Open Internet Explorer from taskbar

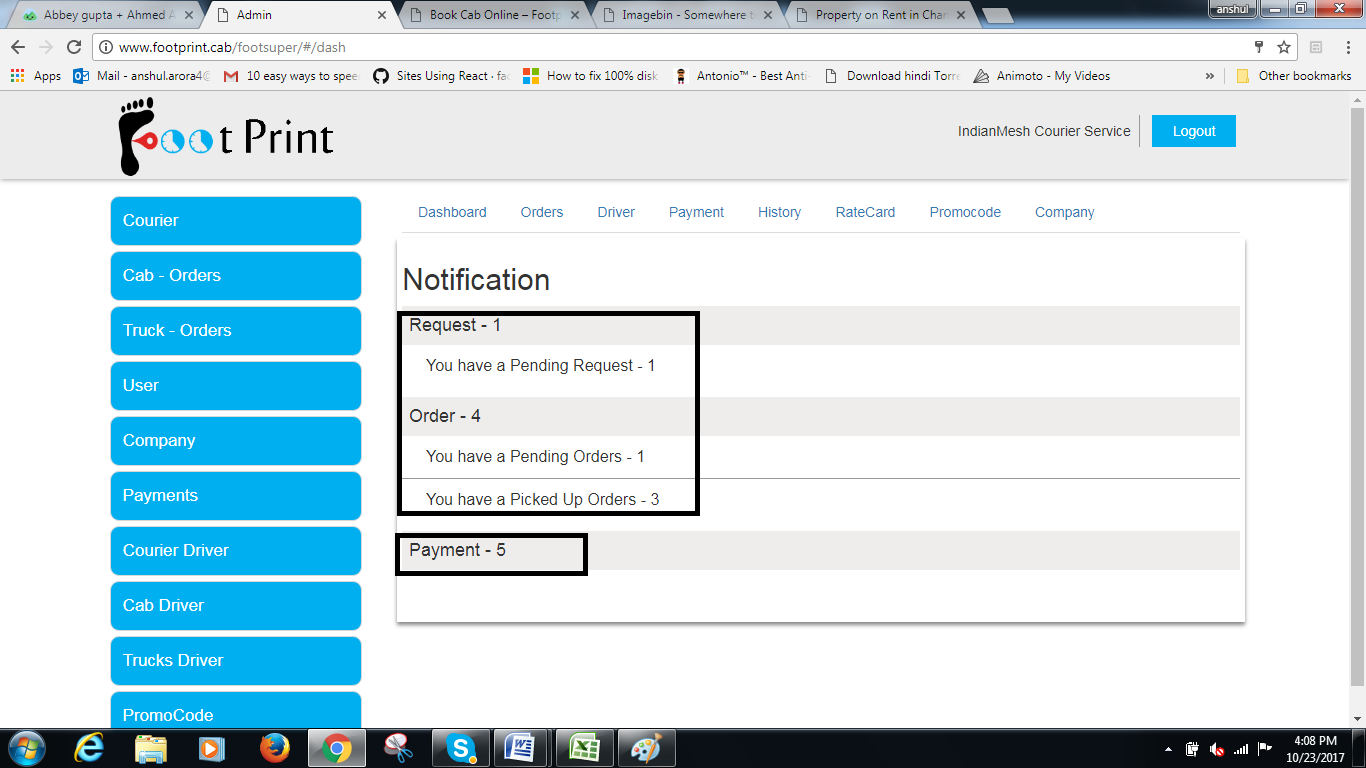90,748
